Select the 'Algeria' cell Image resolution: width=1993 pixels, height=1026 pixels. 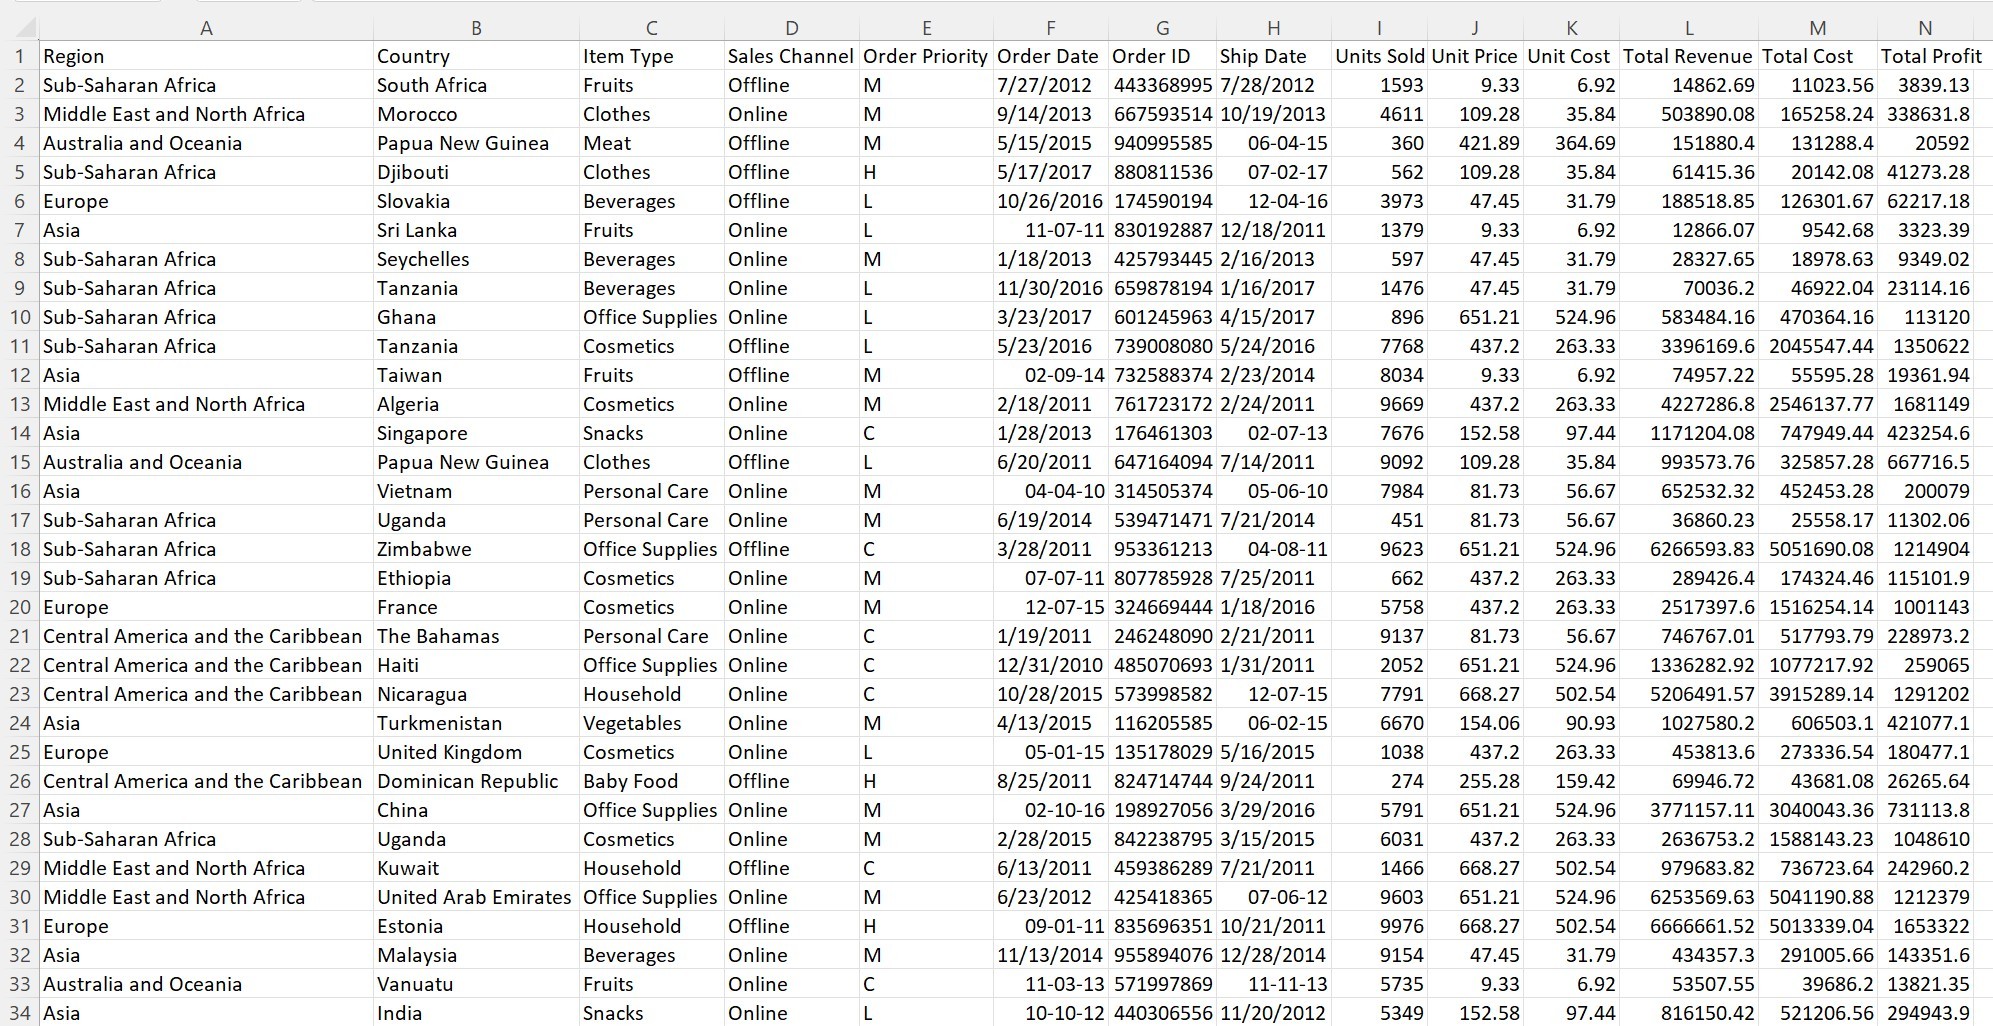[476, 404]
